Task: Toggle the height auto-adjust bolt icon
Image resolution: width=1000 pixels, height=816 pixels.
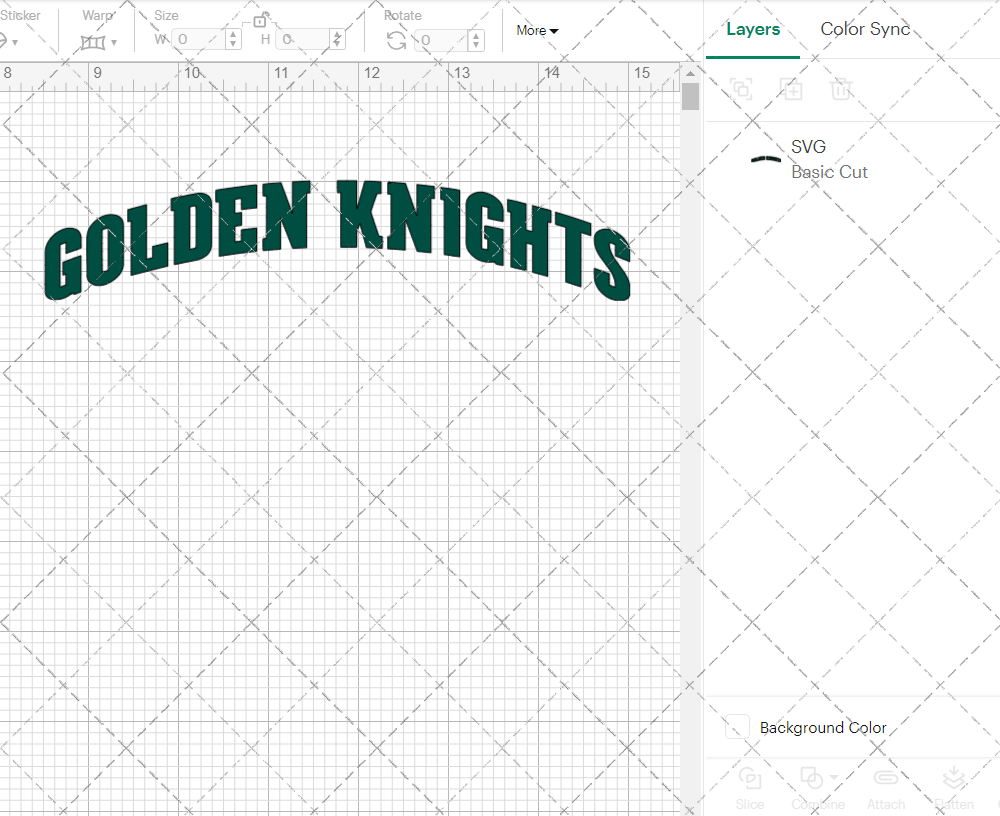Action: pyautogui.click(x=337, y=40)
